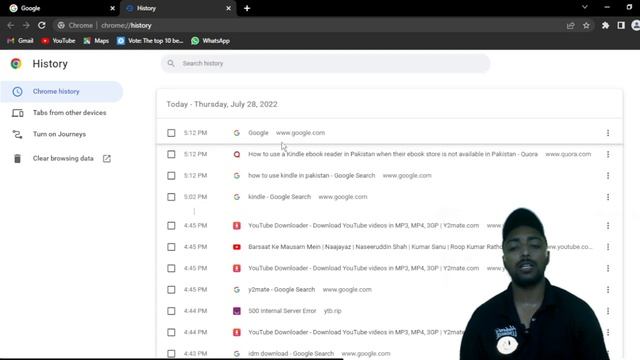Switch to the Google tab
The height and width of the screenshot is (360, 640).
(x=59, y=8)
